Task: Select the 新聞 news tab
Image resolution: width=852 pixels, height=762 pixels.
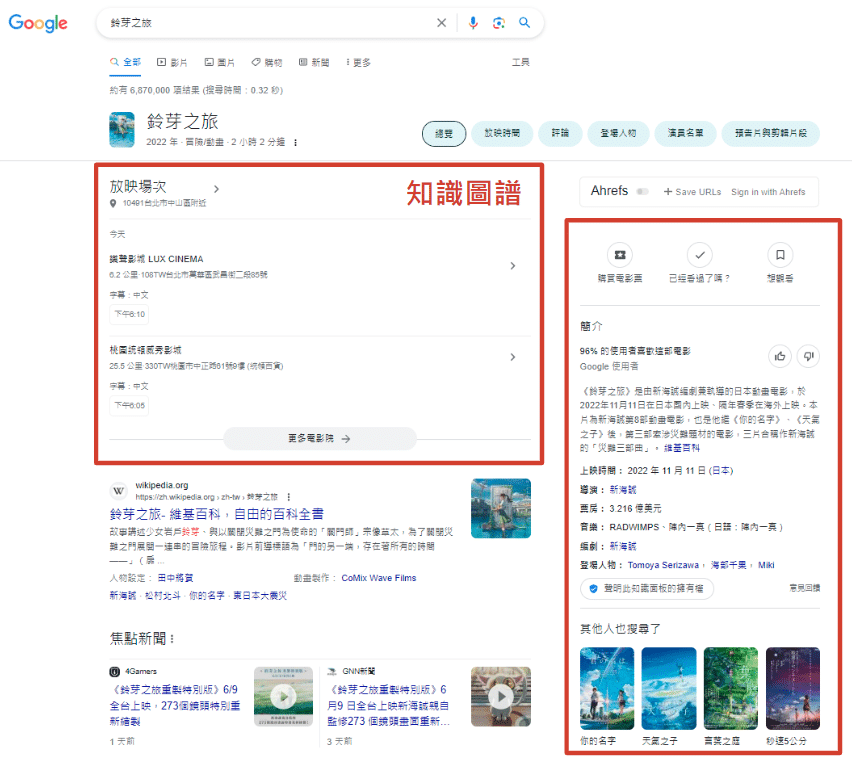Action: click(x=314, y=62)
